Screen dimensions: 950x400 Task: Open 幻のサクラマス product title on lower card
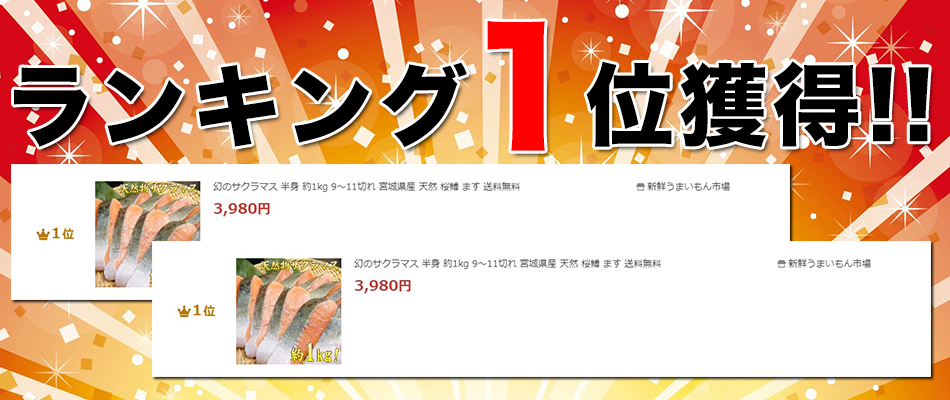(x=508, y=264)
